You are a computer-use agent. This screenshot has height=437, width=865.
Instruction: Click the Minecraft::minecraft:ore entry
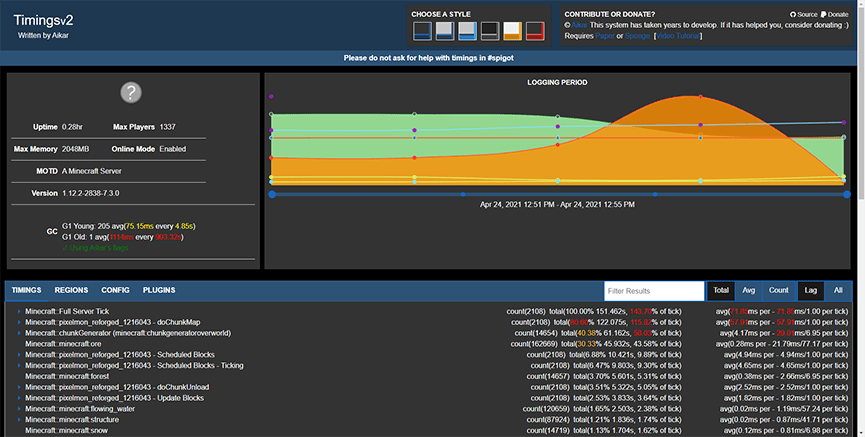click(x=63, y=344)
